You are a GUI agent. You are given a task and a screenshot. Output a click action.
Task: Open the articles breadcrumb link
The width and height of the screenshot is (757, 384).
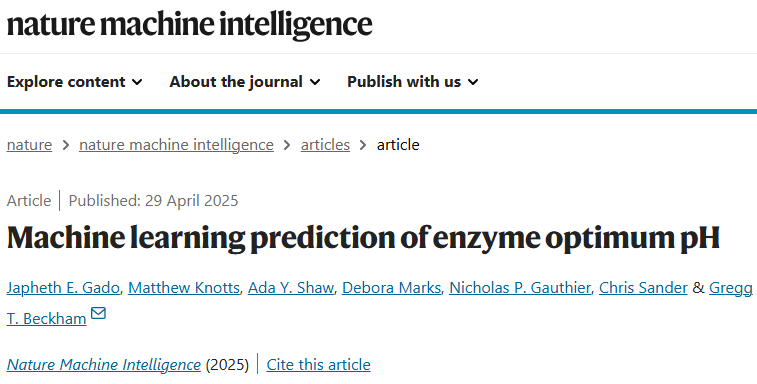pyautogui.click(x=325, y=145)
